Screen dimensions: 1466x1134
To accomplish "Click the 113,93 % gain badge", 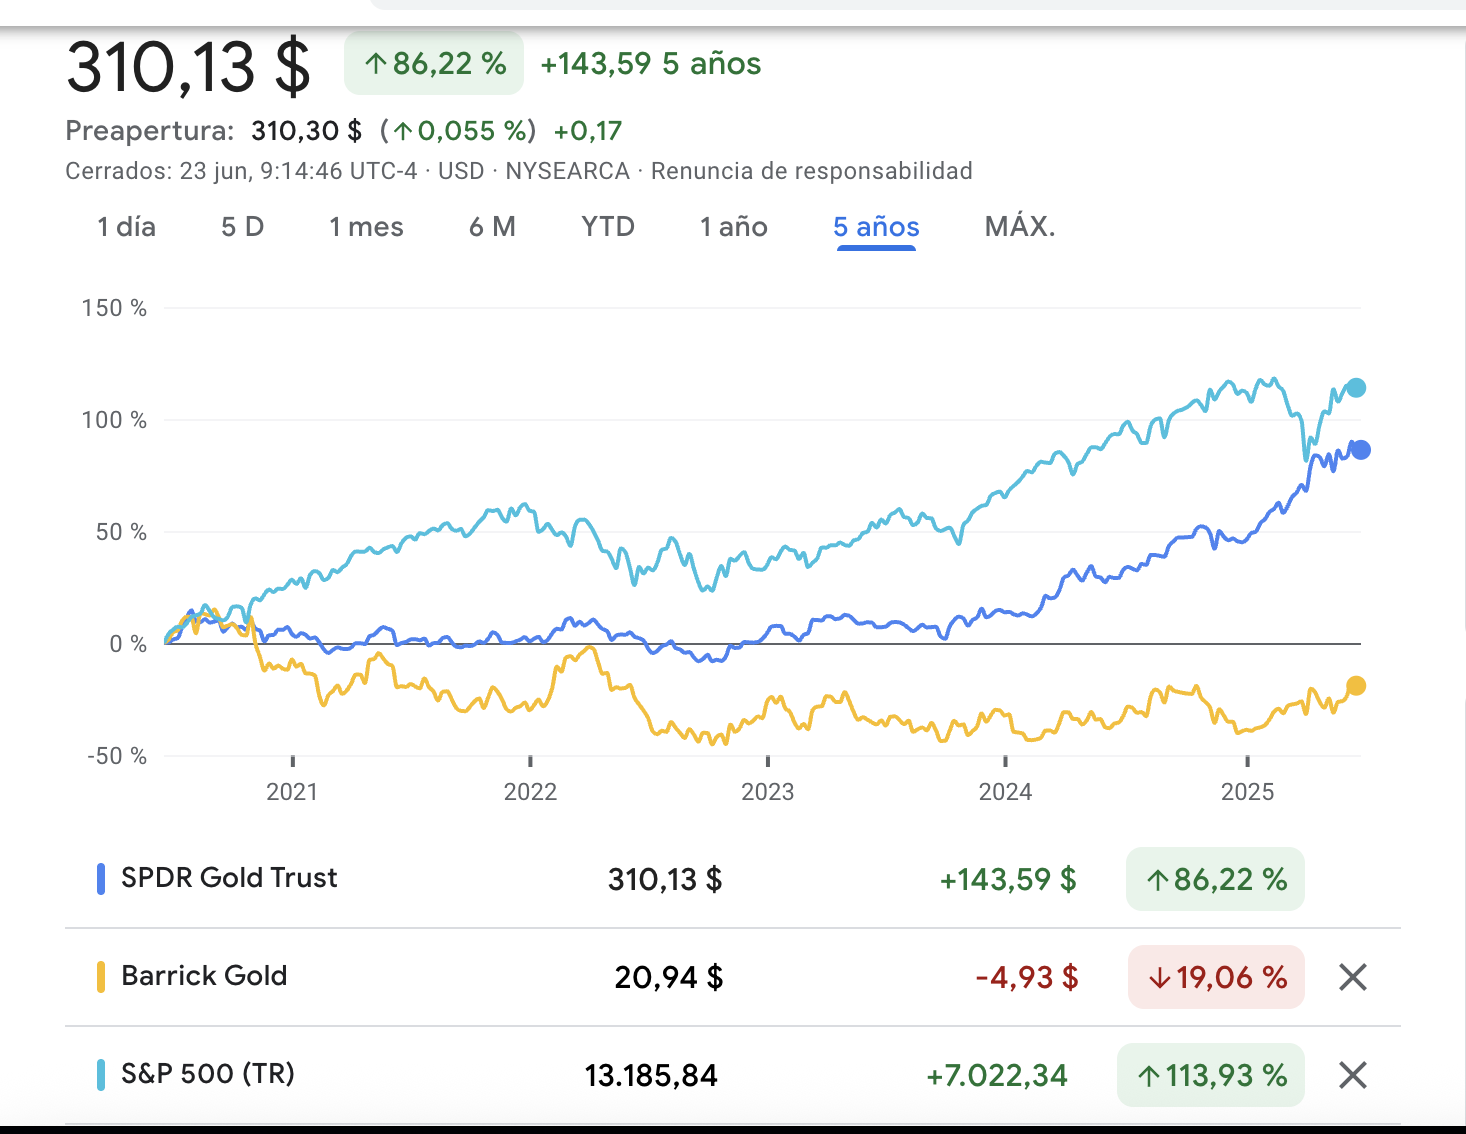I will pos(1211,1075).
